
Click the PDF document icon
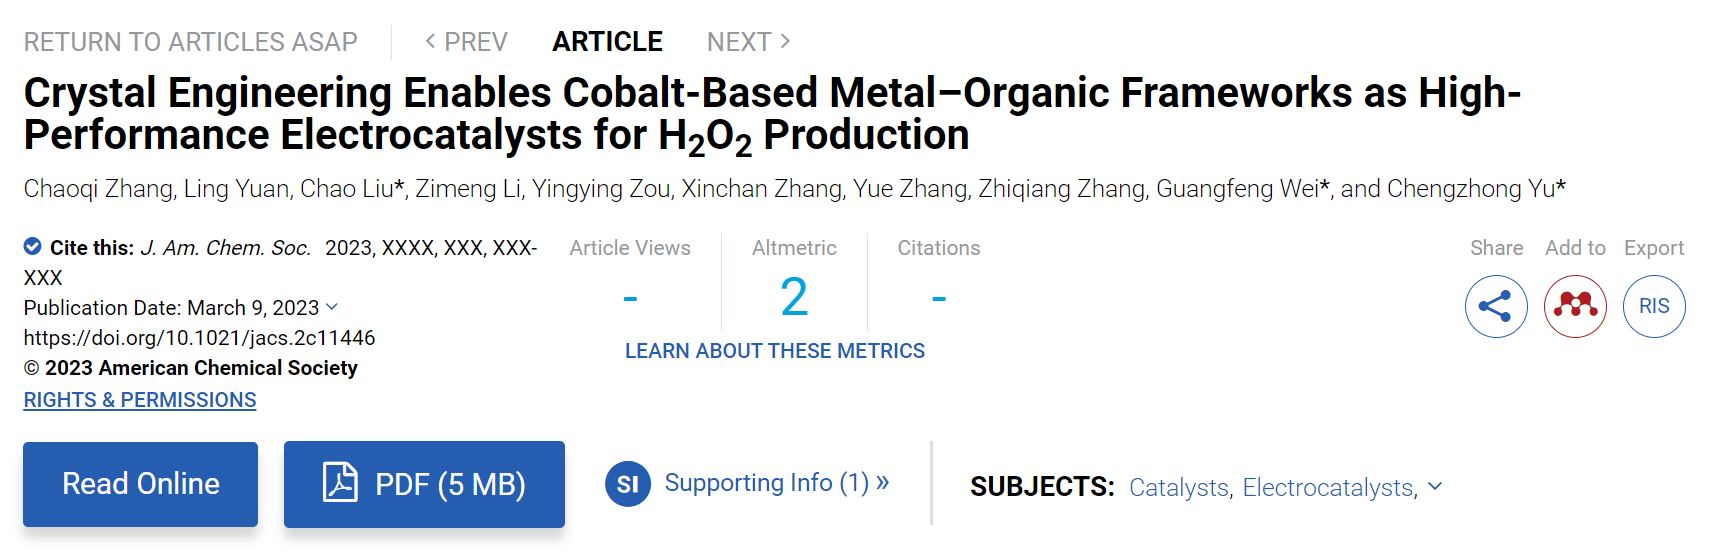coord(340,482)
